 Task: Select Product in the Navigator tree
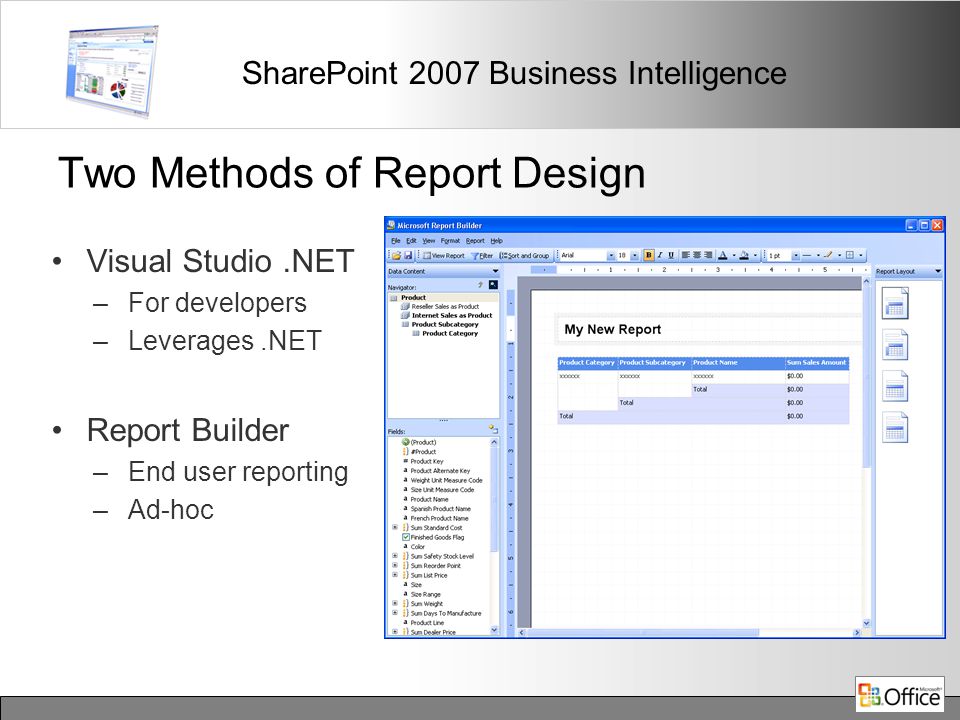point(413,297)
